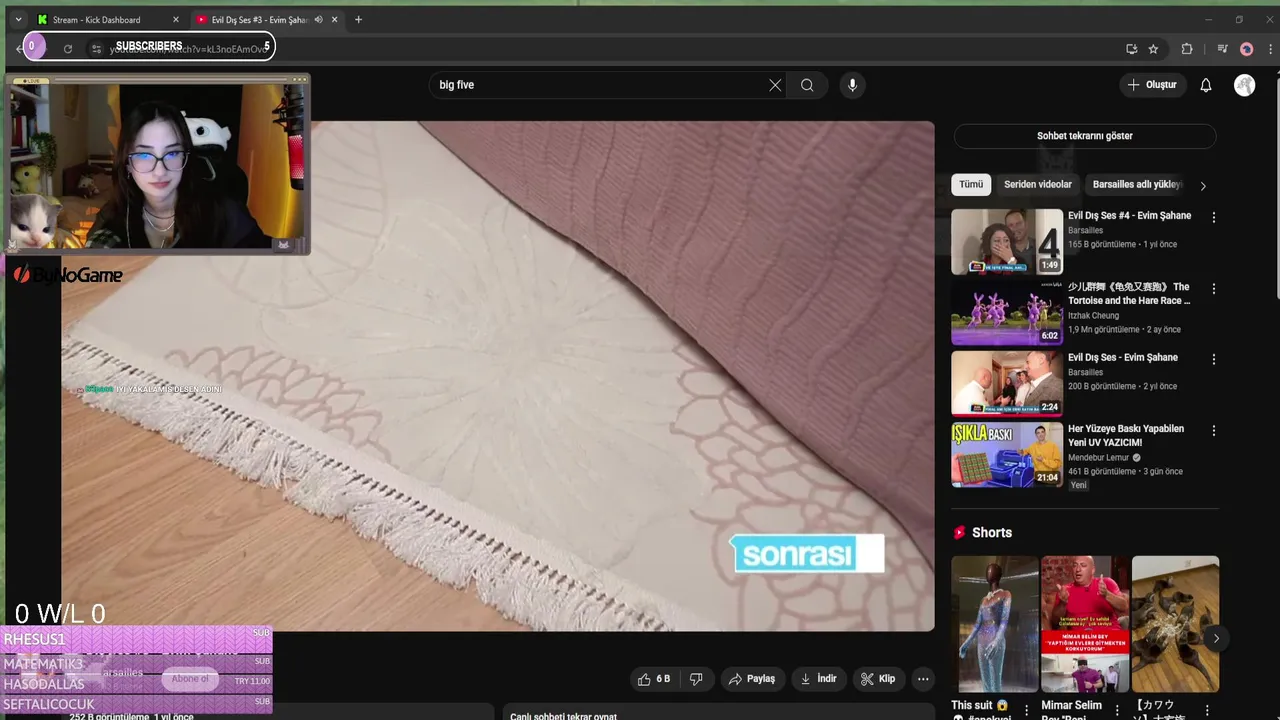1280x720 pixels.
Task: Open the YouTube account avatar menu
Action: (x=1245, y=85)
